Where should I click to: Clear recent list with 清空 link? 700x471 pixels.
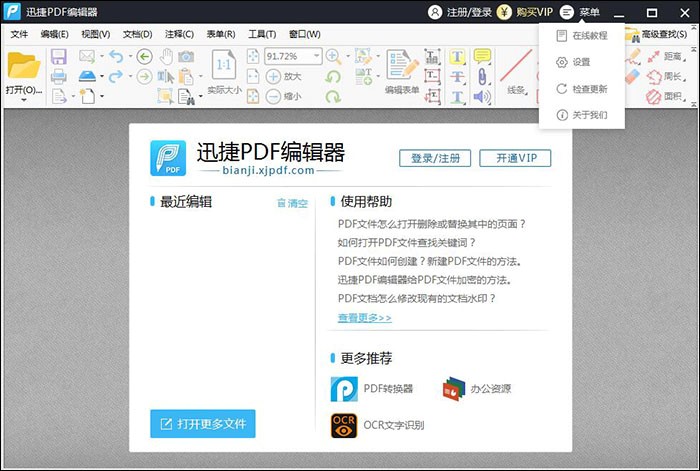293,203
